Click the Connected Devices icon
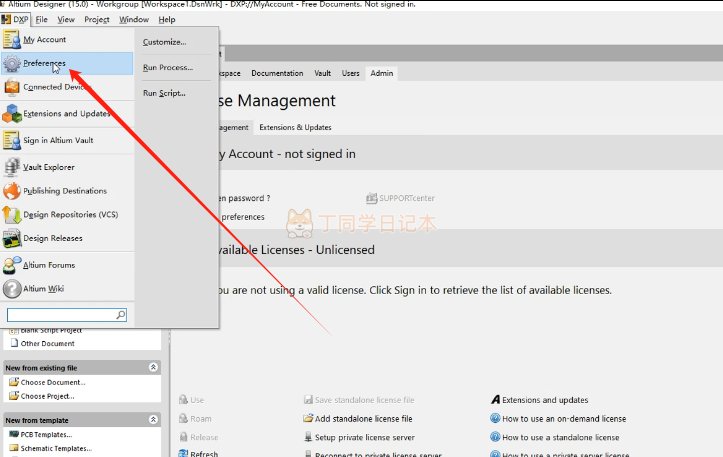 pyautogui.click(x=12, y=87)
